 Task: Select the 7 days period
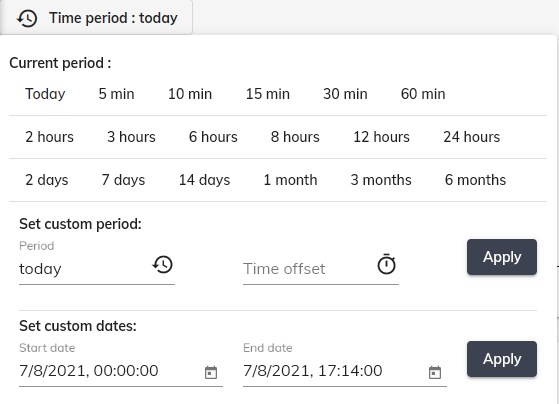123,180
